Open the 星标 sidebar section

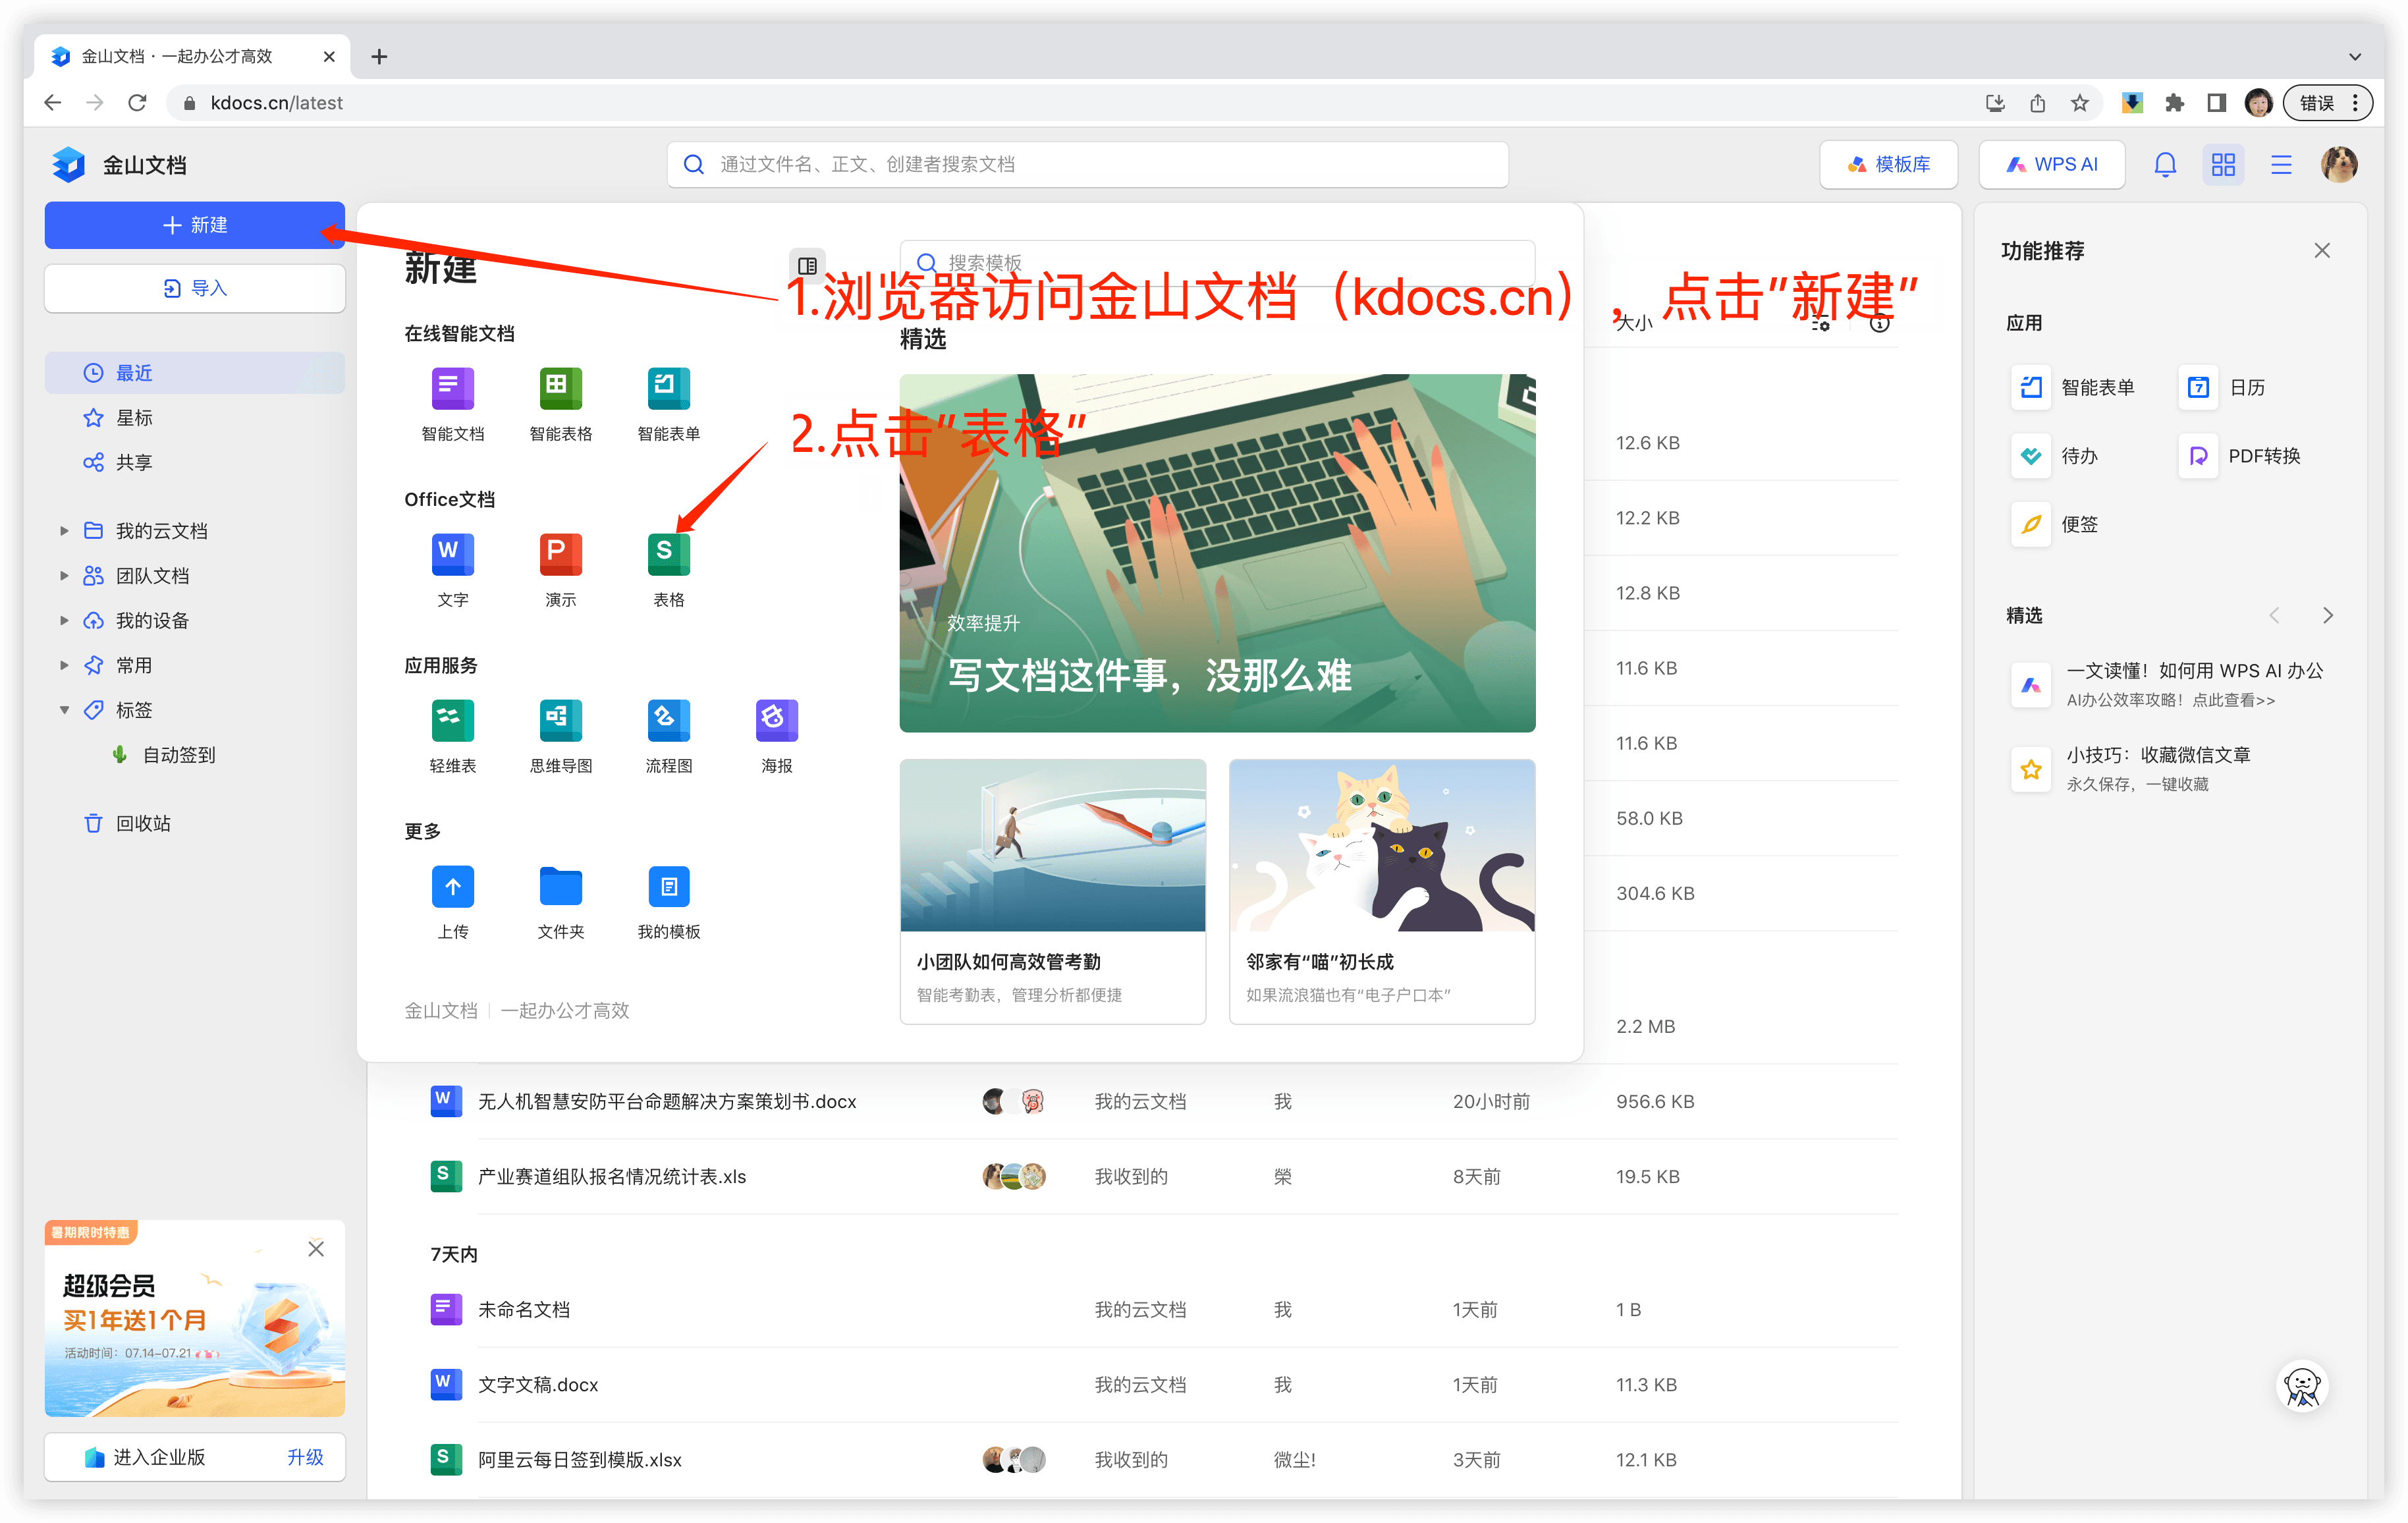133,417
